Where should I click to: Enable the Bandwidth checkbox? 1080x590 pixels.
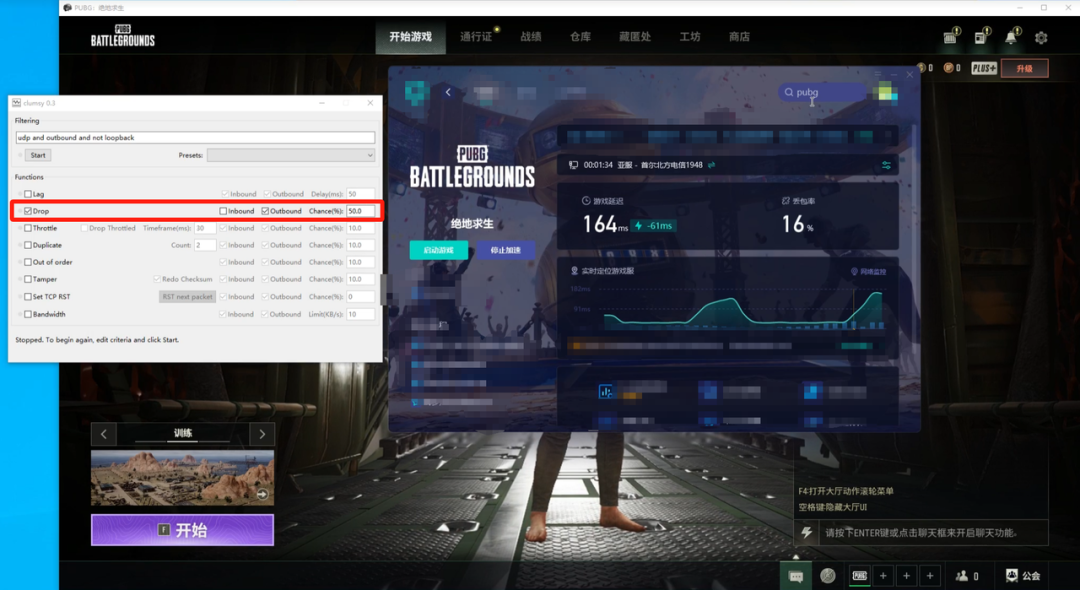pyautogui.click(x=28, y=314)
